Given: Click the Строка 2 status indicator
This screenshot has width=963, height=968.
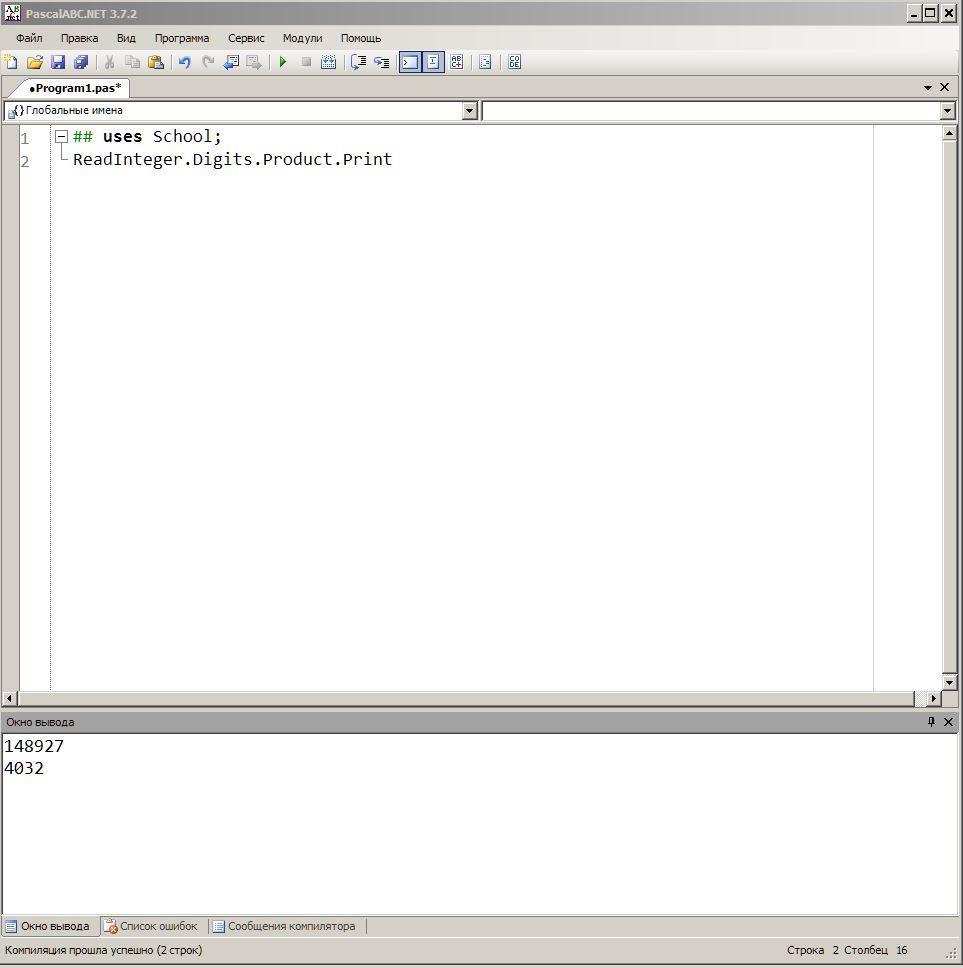Looking at the screenshot, I should pos(813,950).
